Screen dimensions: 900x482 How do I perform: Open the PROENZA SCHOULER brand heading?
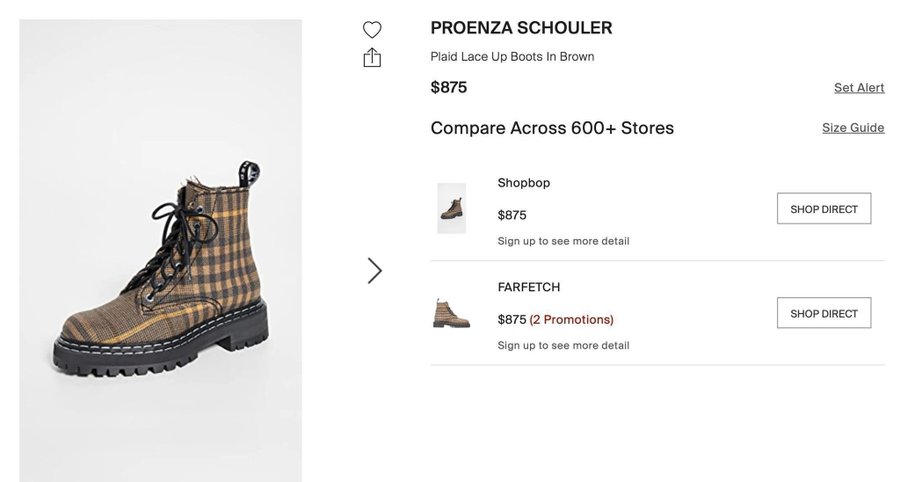(x=521, y=28)
